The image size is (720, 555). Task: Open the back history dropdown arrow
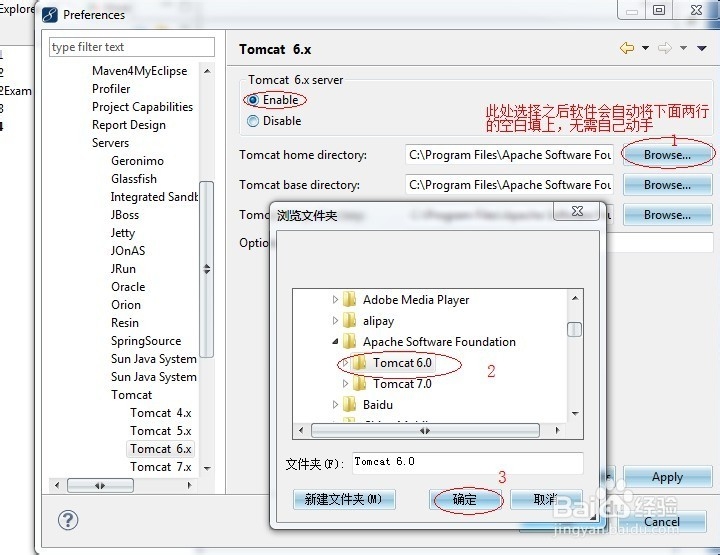(x=645, y=48)
